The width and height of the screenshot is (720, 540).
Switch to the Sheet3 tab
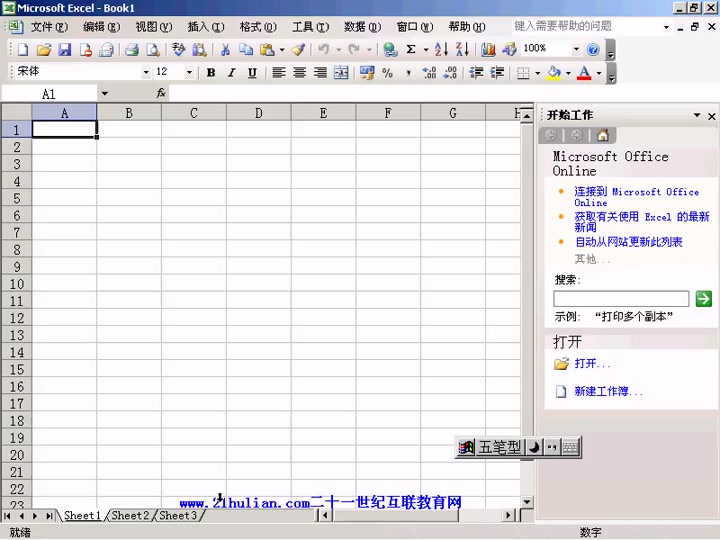tap(178, 515)
